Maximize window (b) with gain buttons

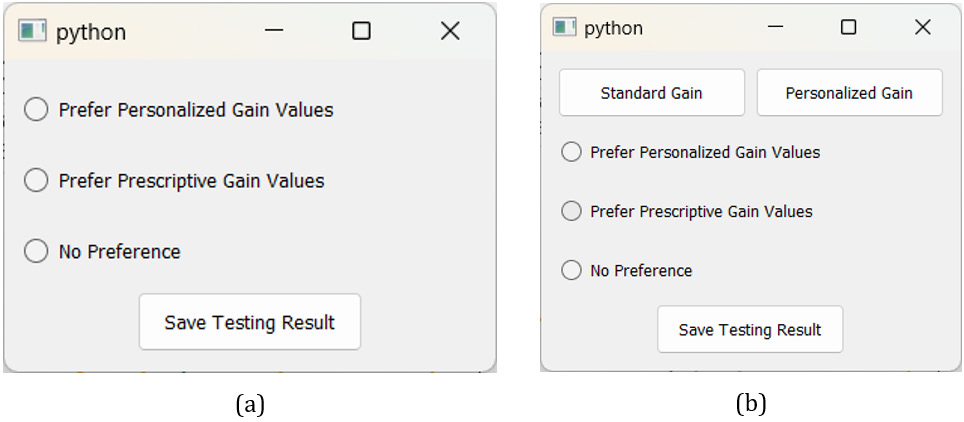coord(849,27)
